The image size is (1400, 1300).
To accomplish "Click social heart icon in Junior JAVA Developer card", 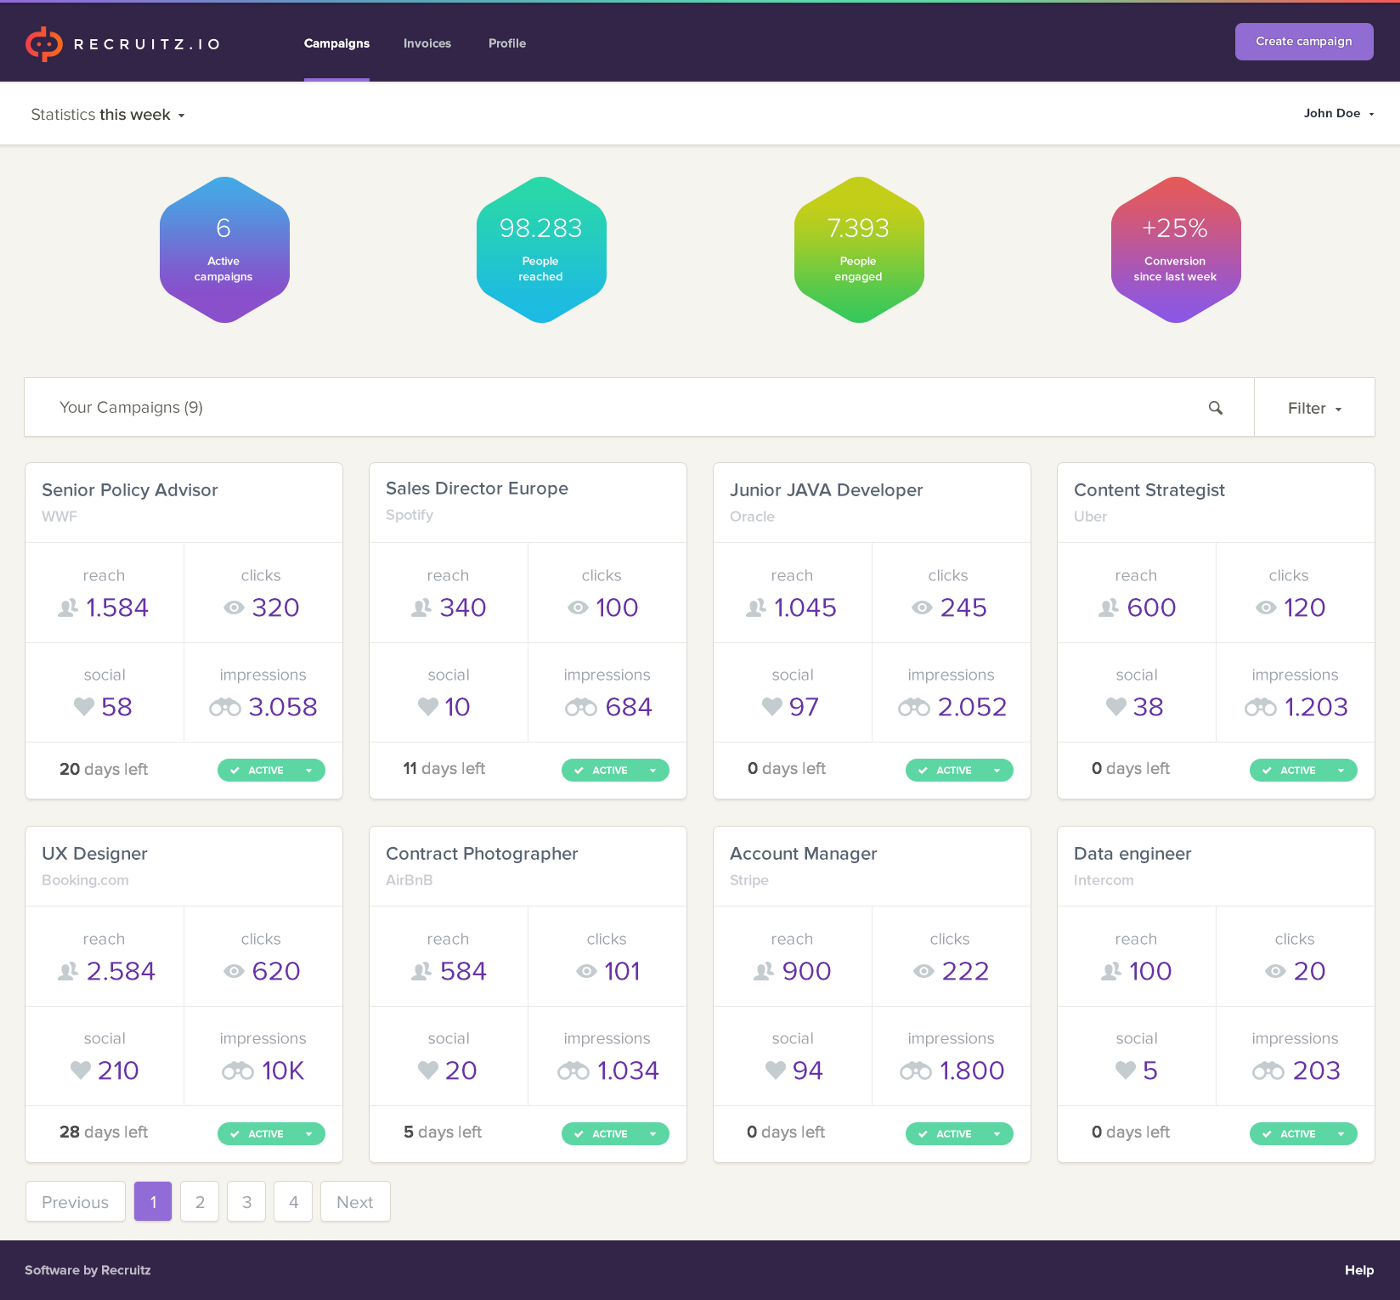I will 772,707.
